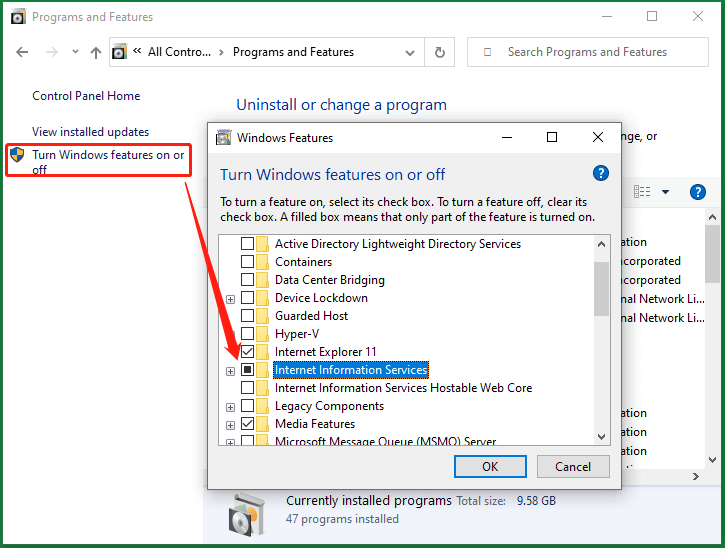Go back with the Back arrow
The height and width of the screenshot is (548, 725).
(x=22, y=52)
